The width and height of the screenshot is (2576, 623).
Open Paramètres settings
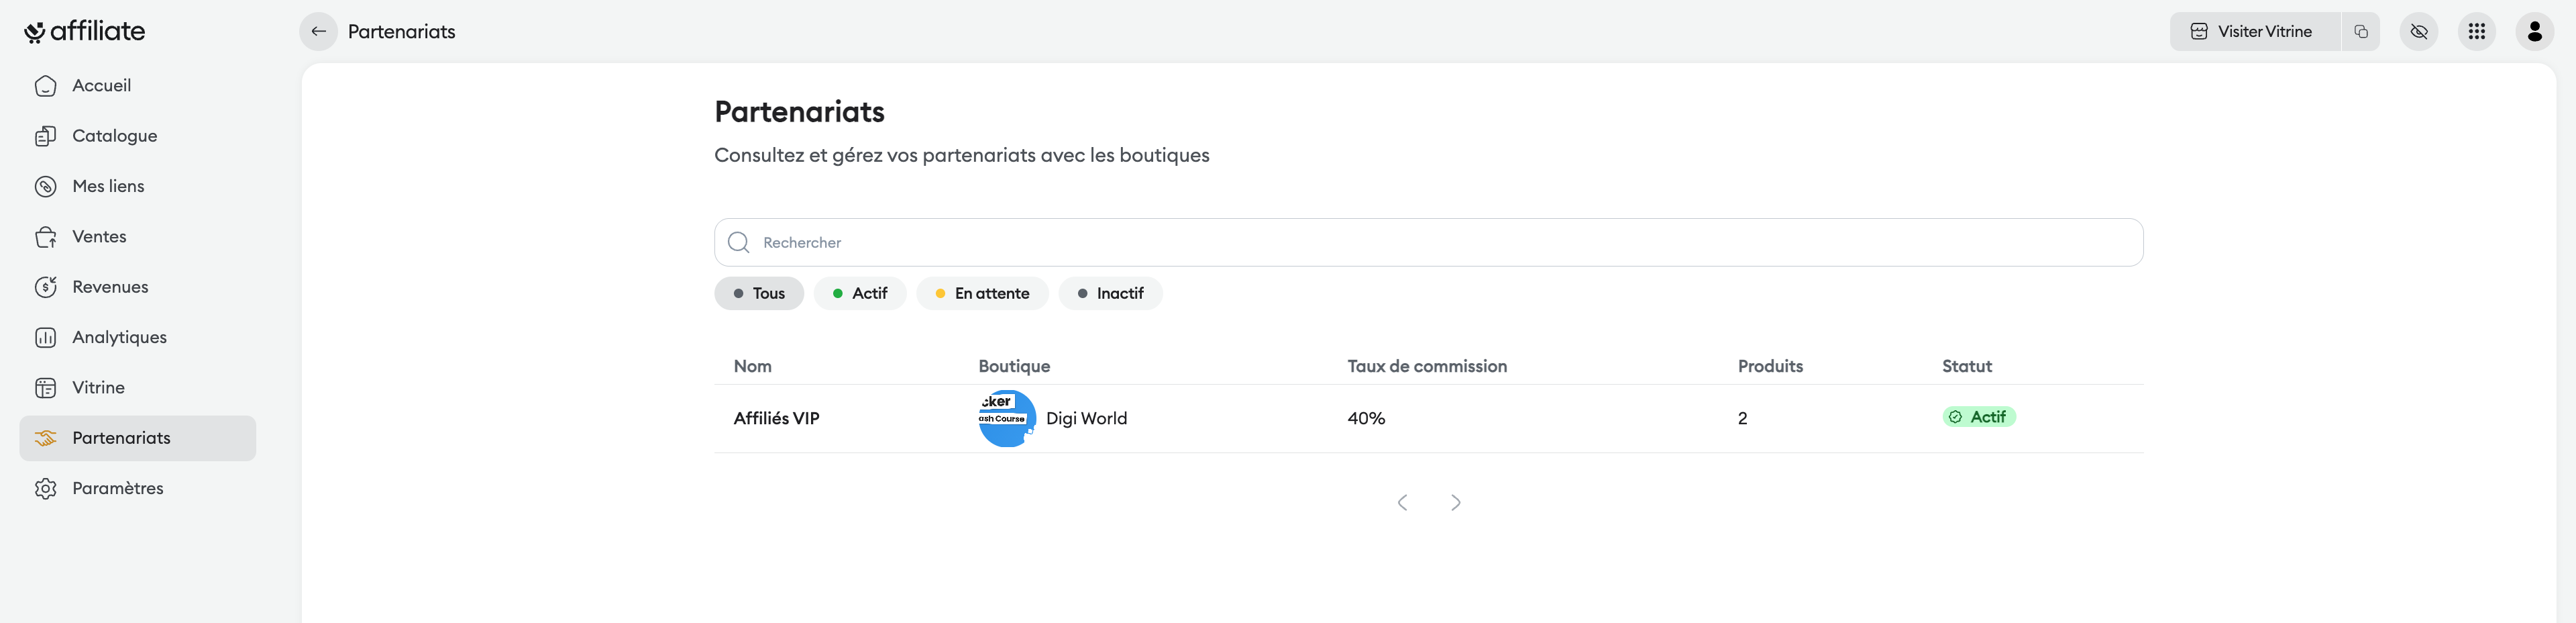[x=117, y=488]
